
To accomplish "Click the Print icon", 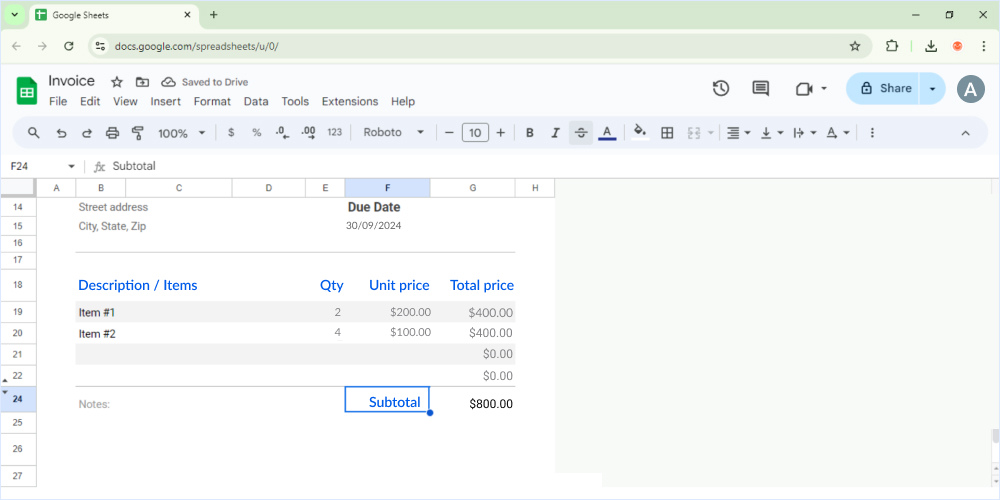I will click(112, 133).
